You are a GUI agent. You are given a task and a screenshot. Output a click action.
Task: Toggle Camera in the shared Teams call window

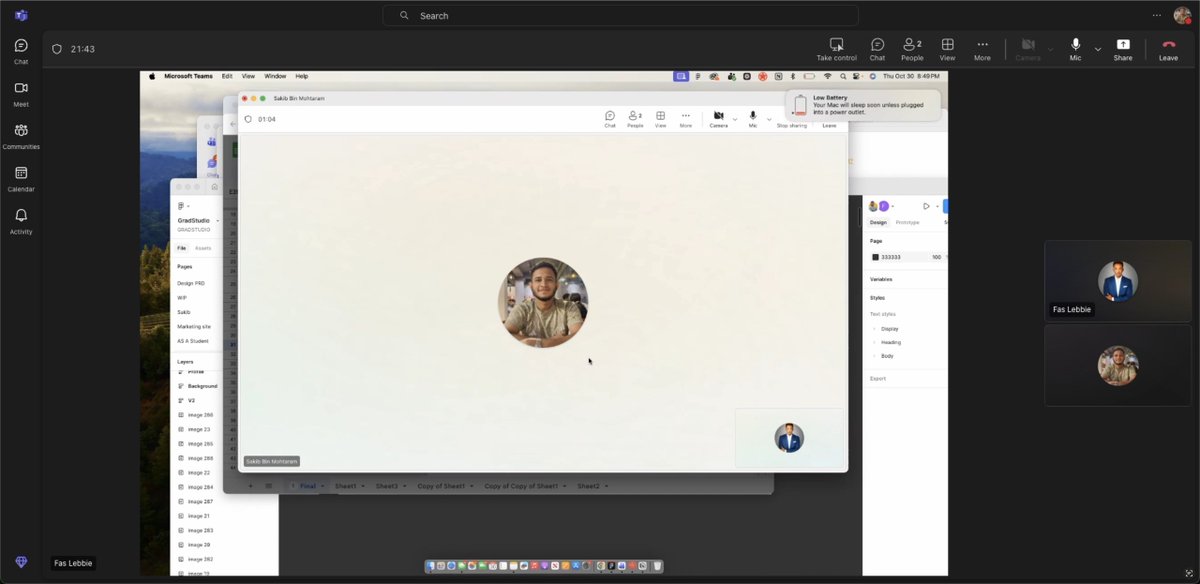point(718,119)
